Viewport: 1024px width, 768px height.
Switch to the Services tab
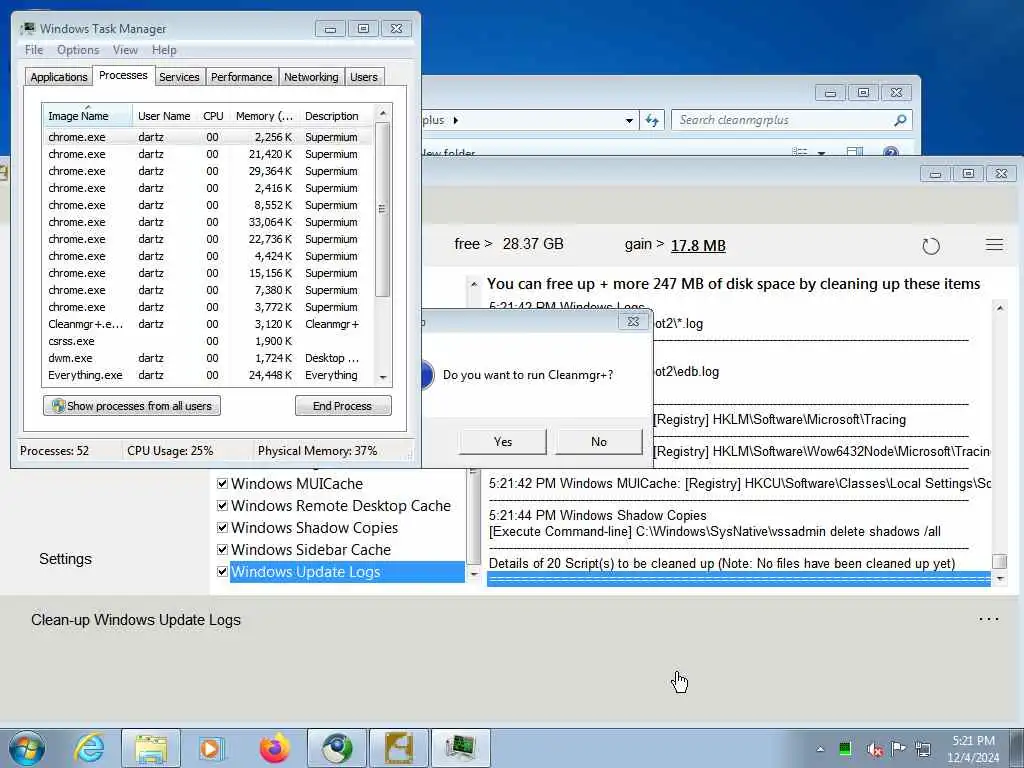click(x=179, y=77)
